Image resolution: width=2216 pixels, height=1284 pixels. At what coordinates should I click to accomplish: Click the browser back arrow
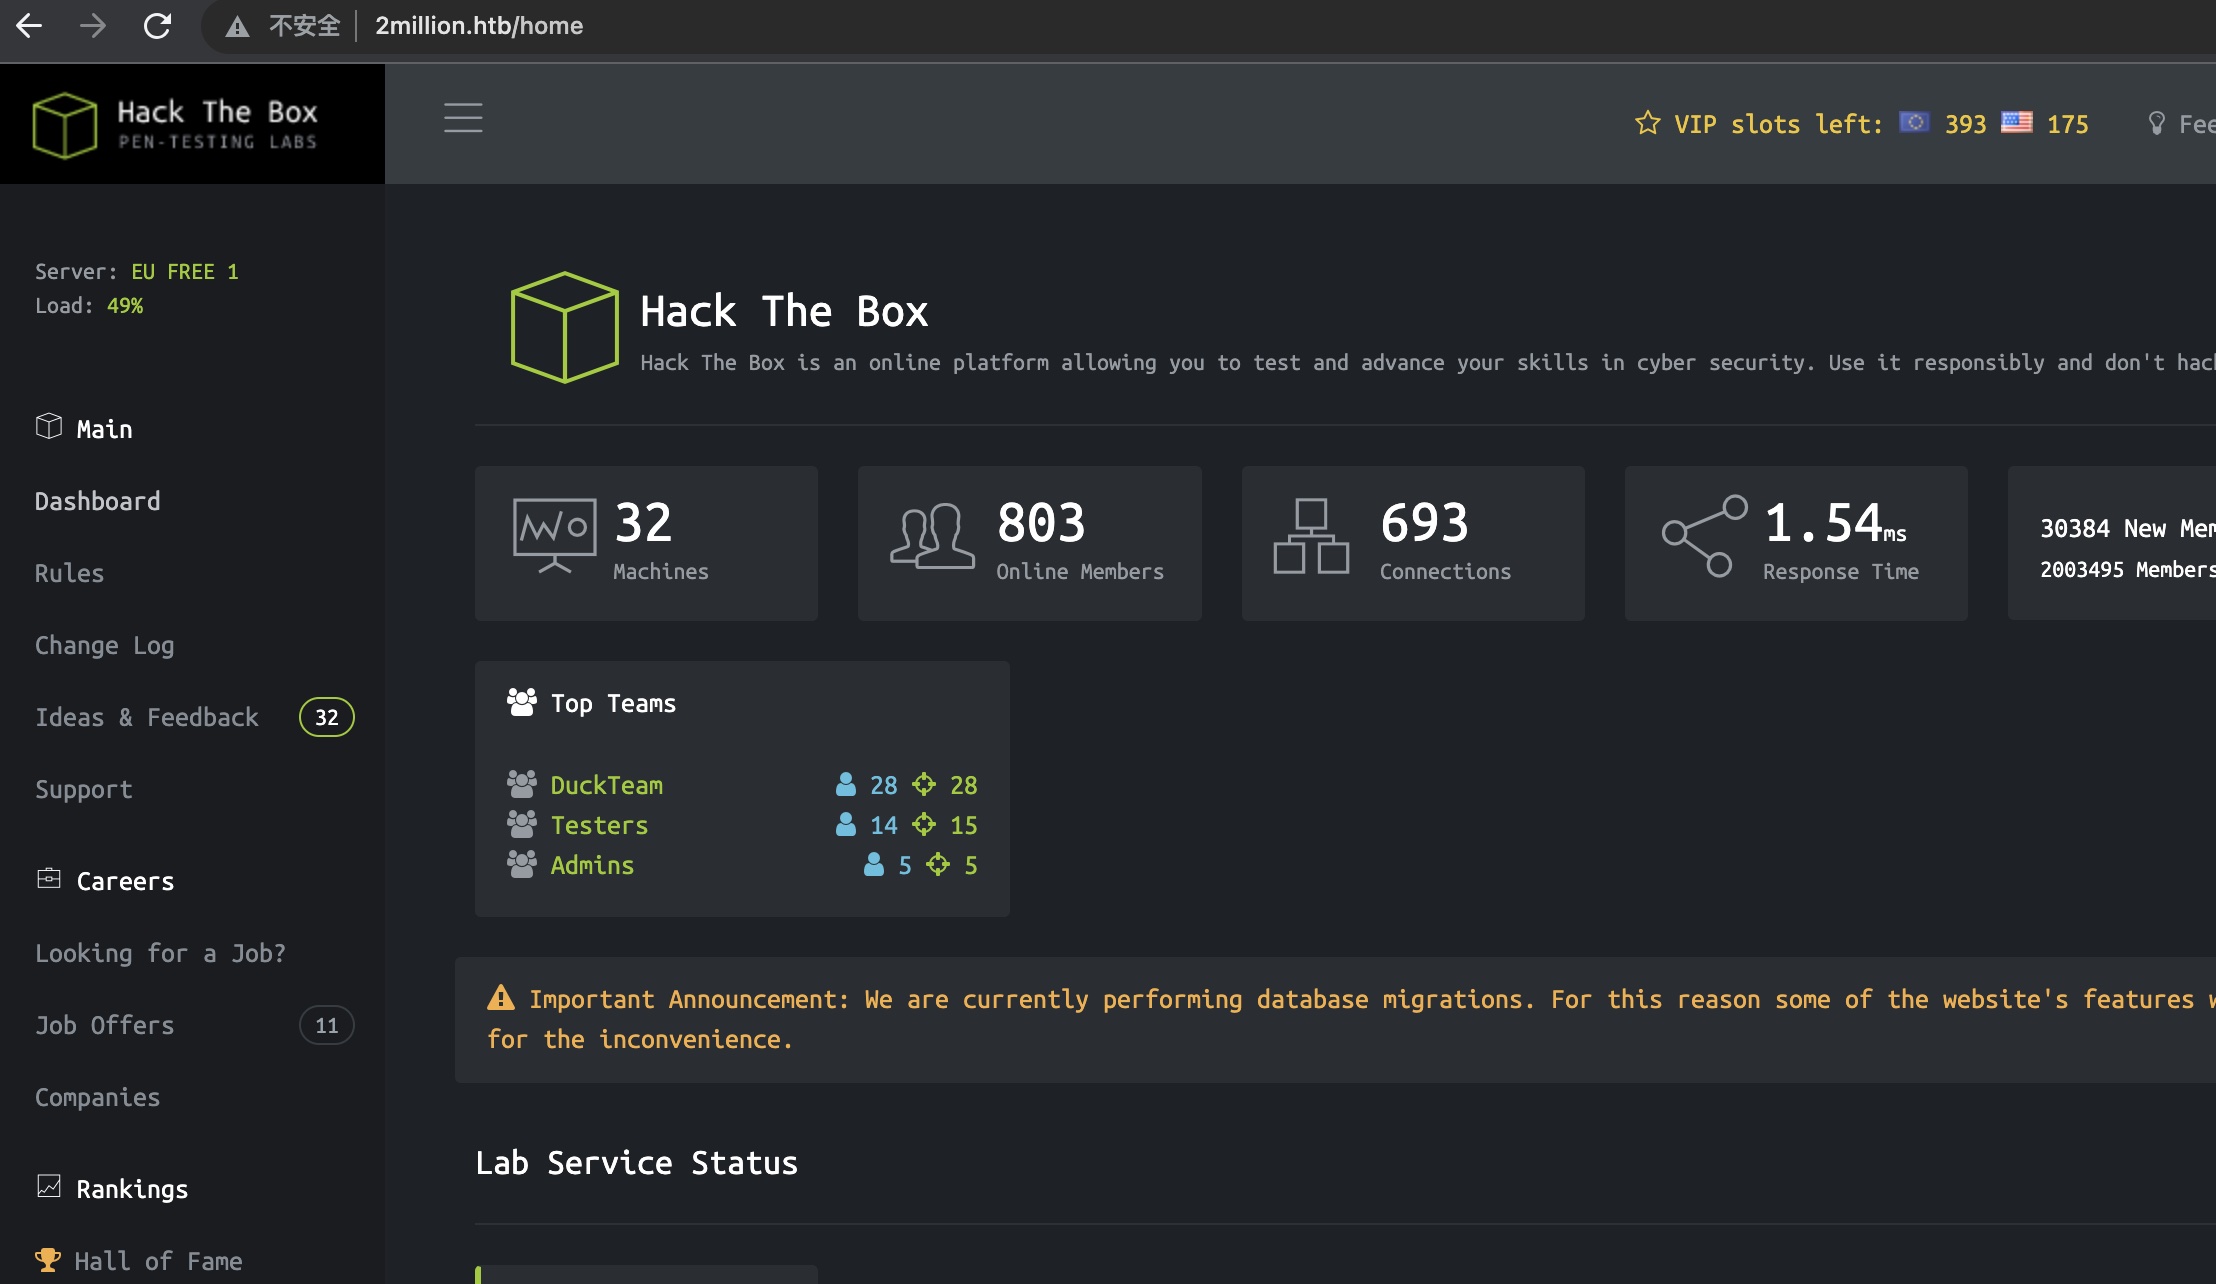[30, 26]
